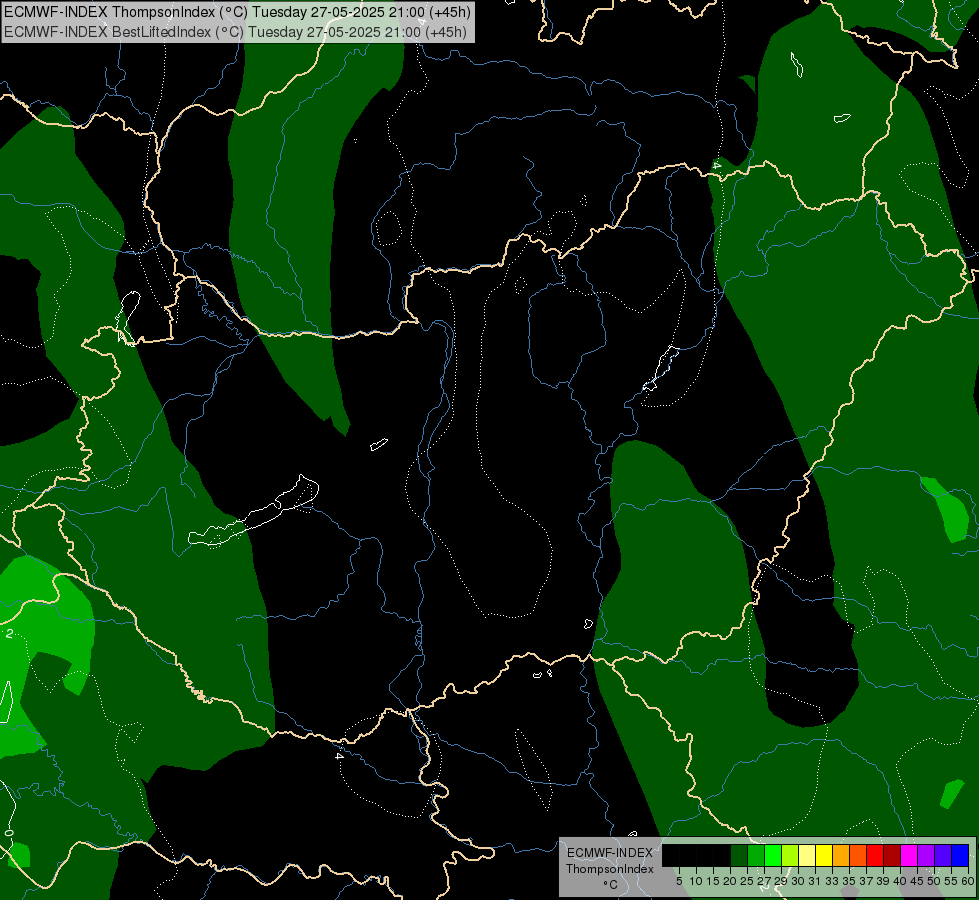
Task: Click the contour label 0 on the map
Action: pyautogui.click(x=8, y=833)
